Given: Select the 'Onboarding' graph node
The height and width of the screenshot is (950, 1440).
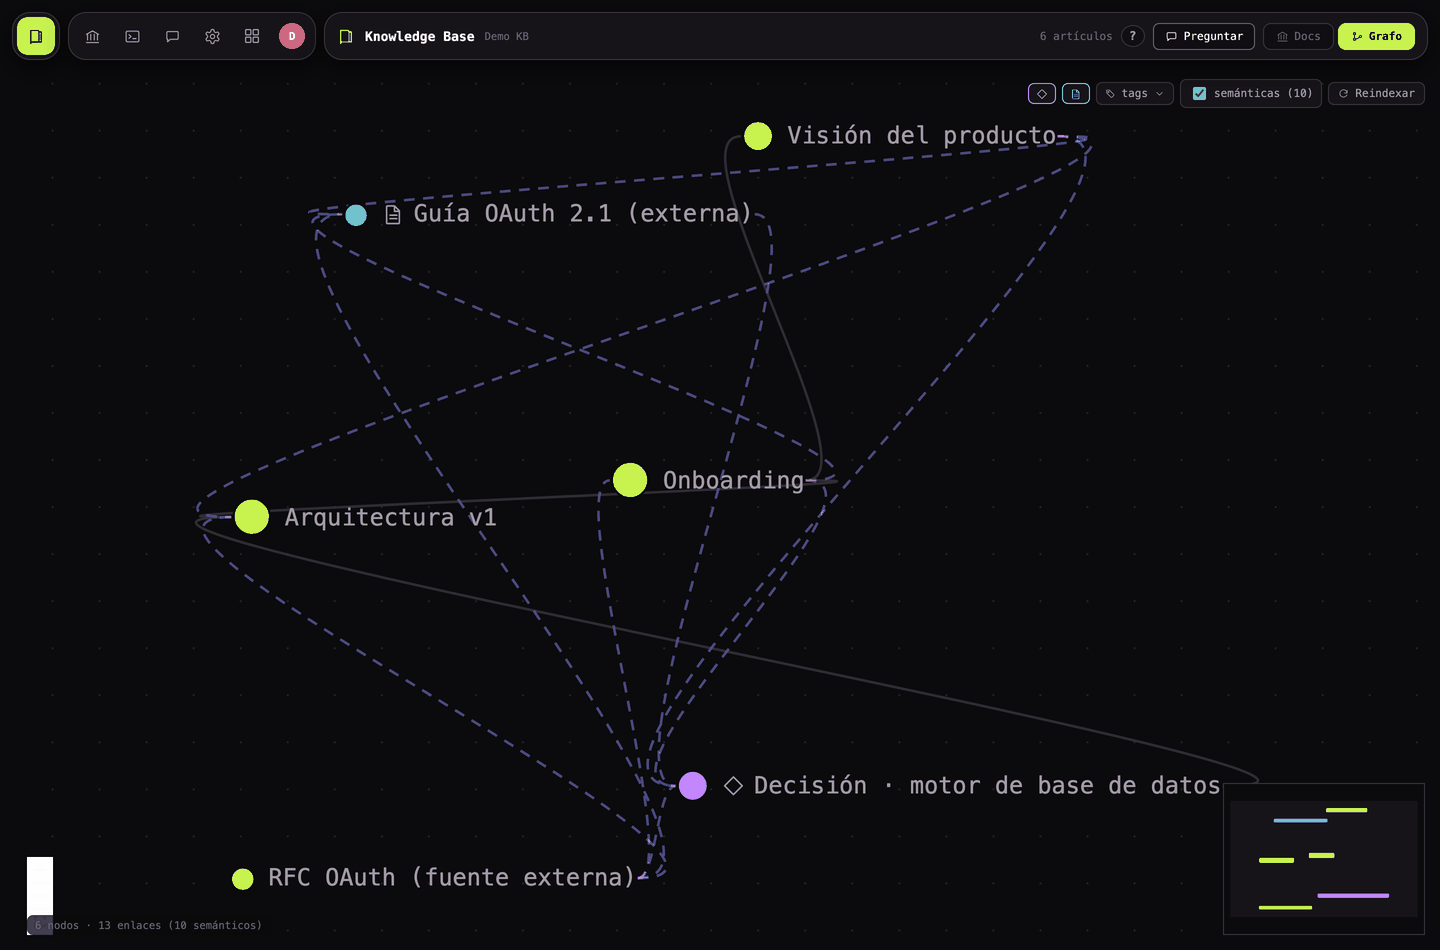Looking at the screenshot, I should pyautogui.click(x=630, y=480).
